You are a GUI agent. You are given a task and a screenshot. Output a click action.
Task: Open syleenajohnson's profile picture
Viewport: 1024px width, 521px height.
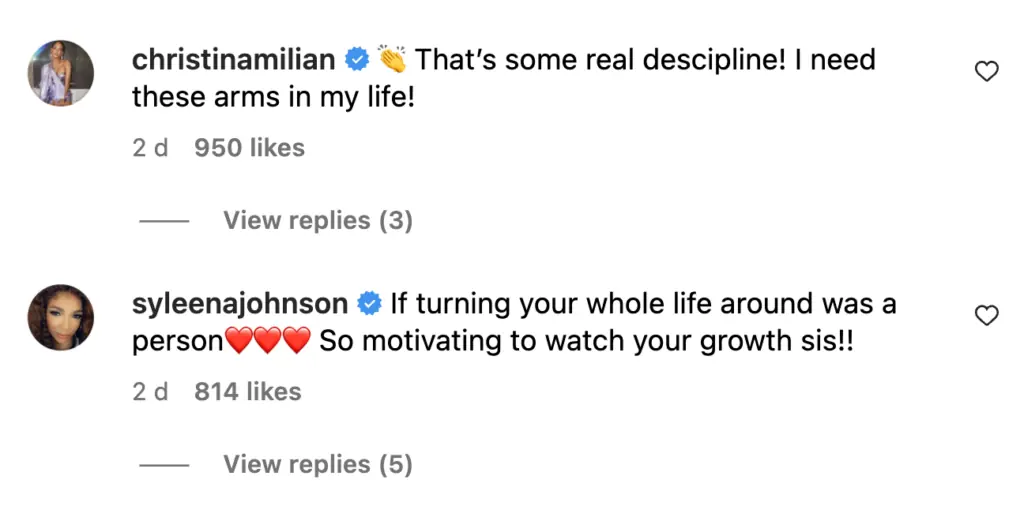[60, 317]
